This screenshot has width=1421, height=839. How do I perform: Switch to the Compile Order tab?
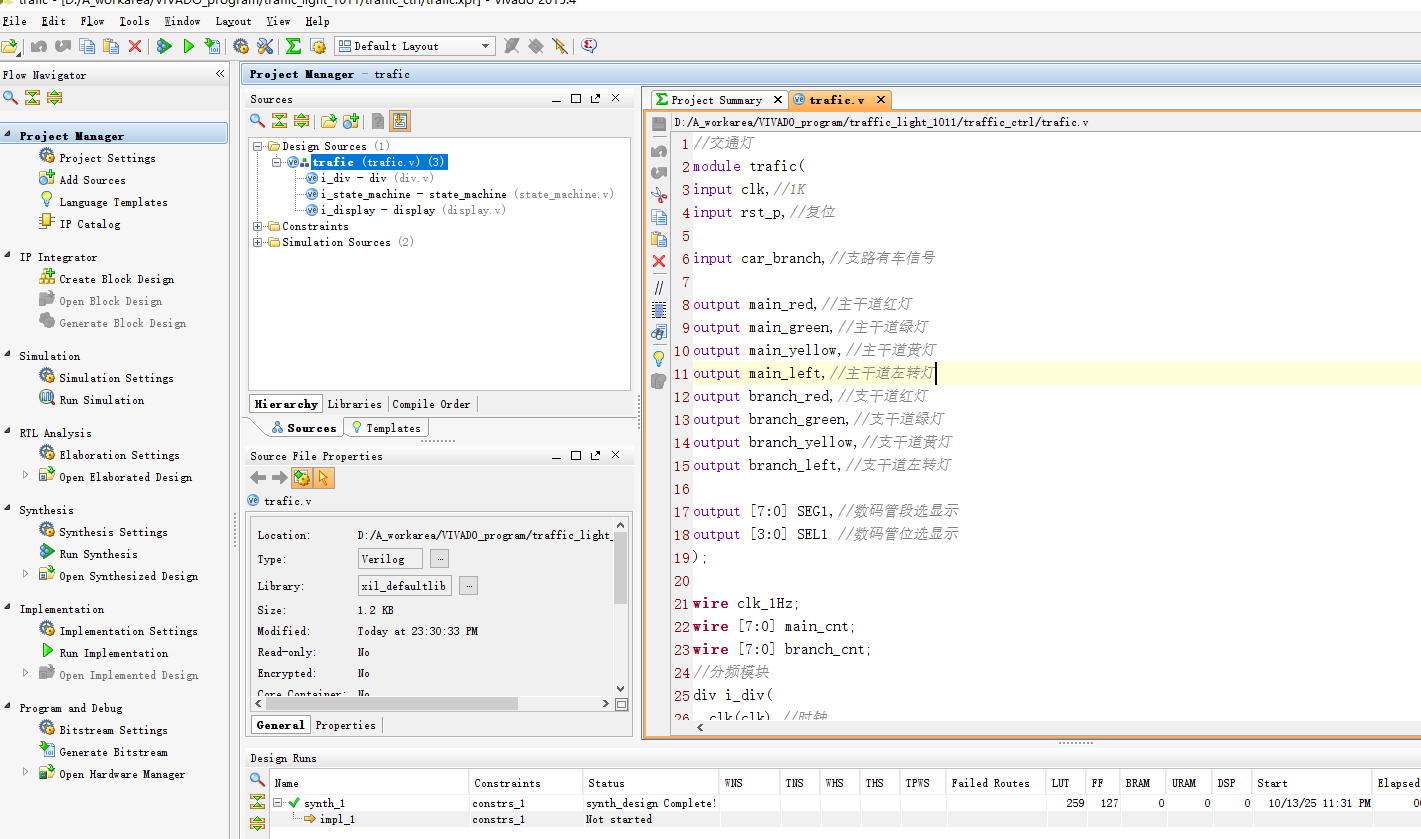click(431, 404)
